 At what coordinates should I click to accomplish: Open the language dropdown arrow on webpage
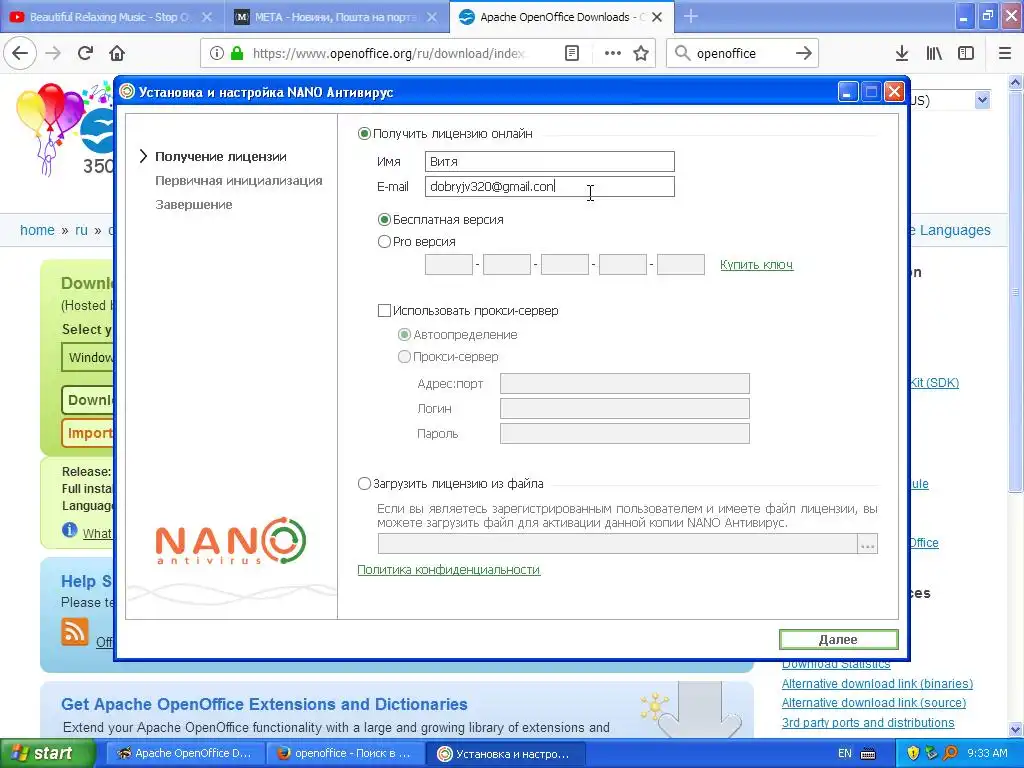click(982, 100)
